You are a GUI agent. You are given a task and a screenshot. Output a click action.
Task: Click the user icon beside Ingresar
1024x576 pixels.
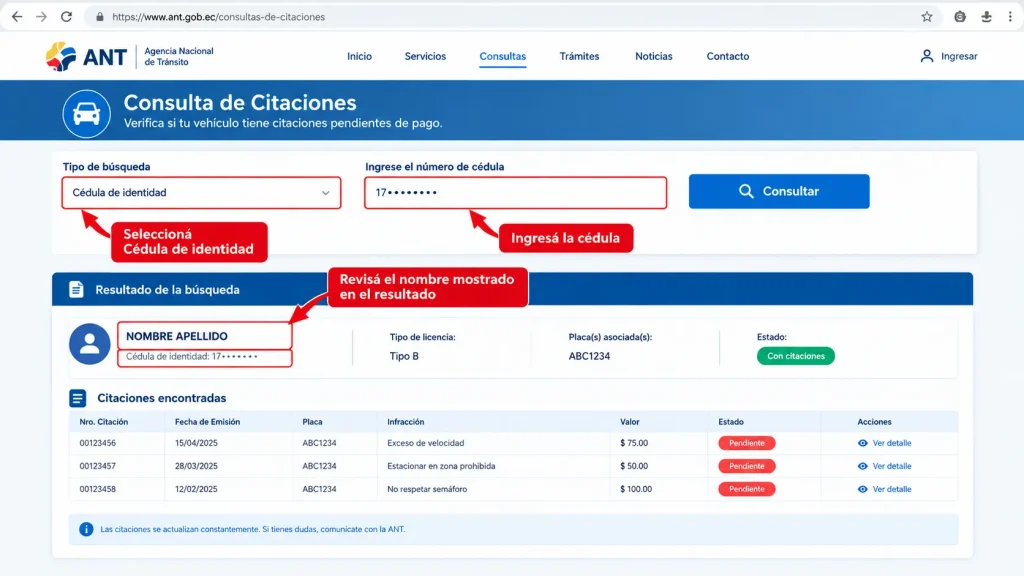click(927, 56)
